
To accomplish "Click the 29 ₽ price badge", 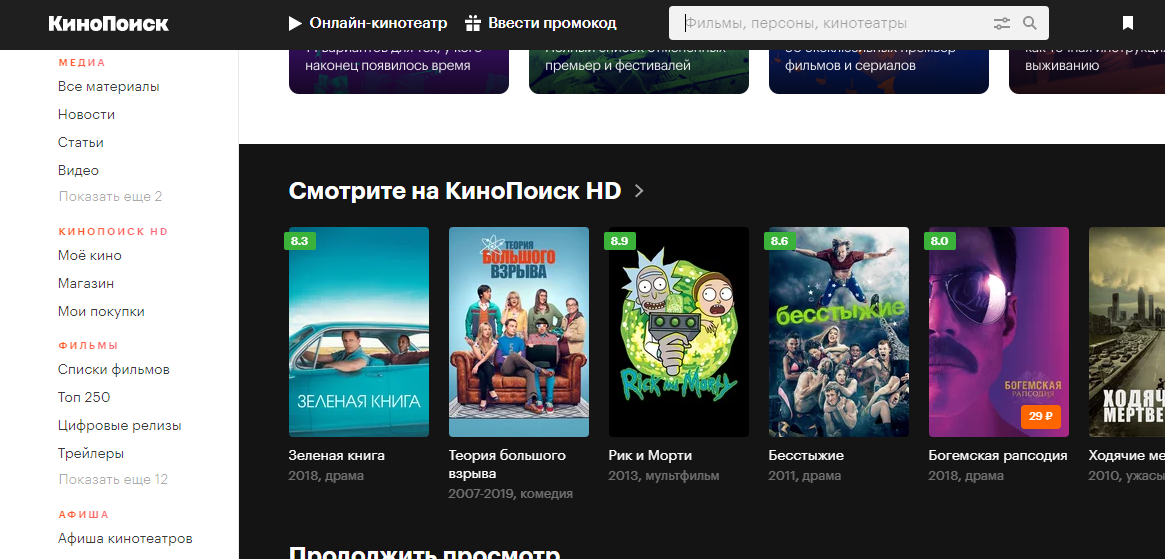I will click(x=1041, y=416).
